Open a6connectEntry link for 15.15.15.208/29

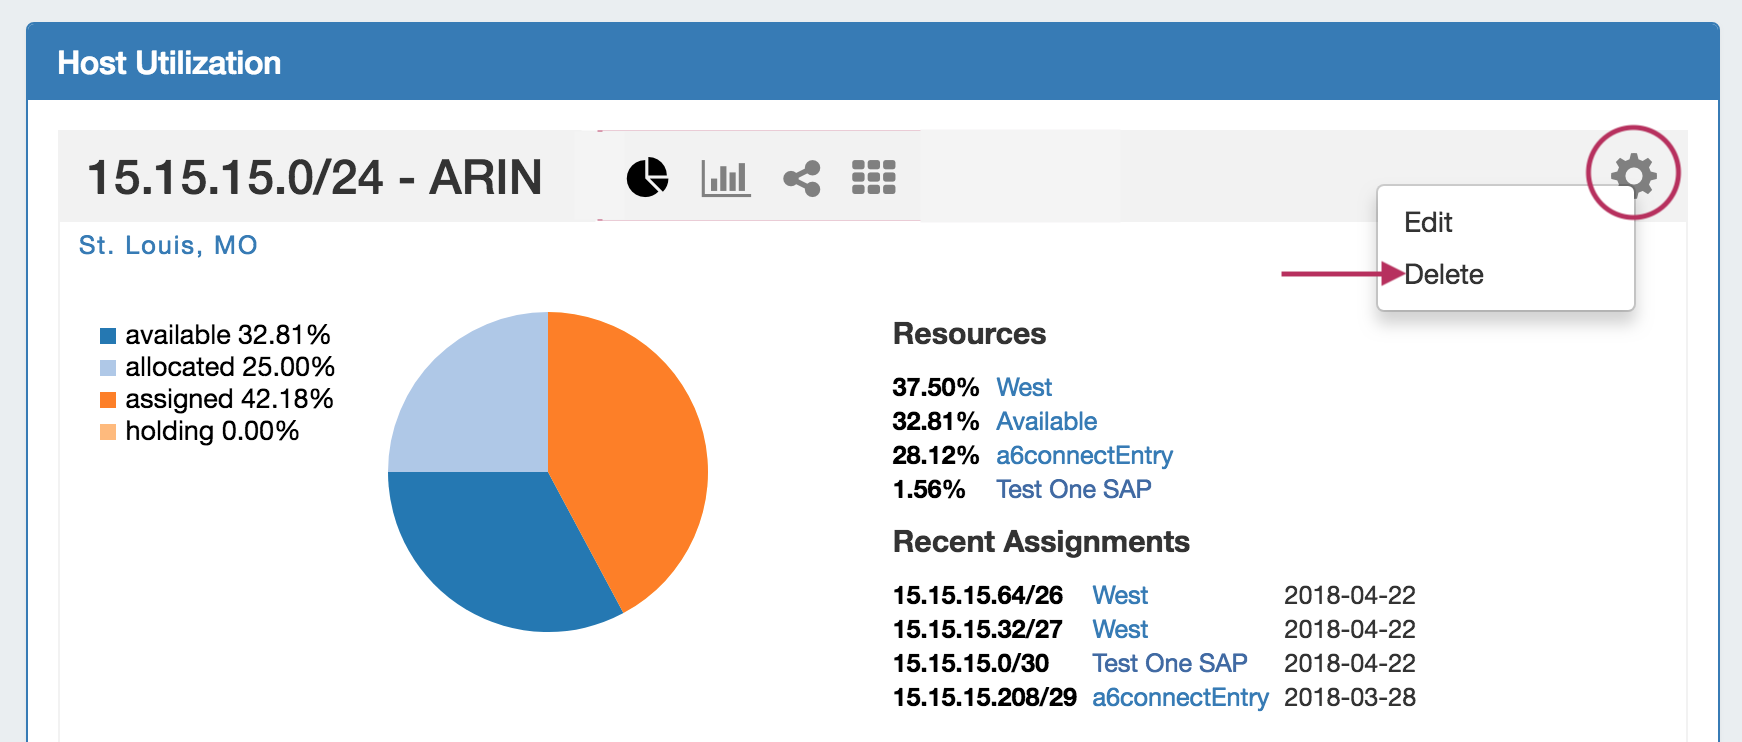tap(1180, 697)
